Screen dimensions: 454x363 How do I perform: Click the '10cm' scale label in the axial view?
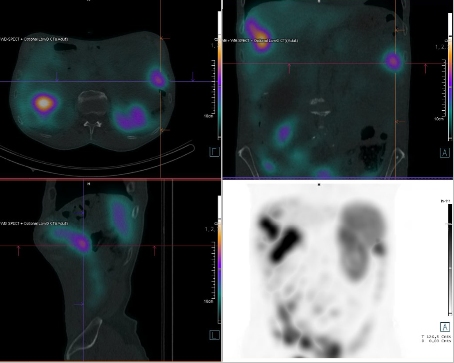[x=208, y=116]
